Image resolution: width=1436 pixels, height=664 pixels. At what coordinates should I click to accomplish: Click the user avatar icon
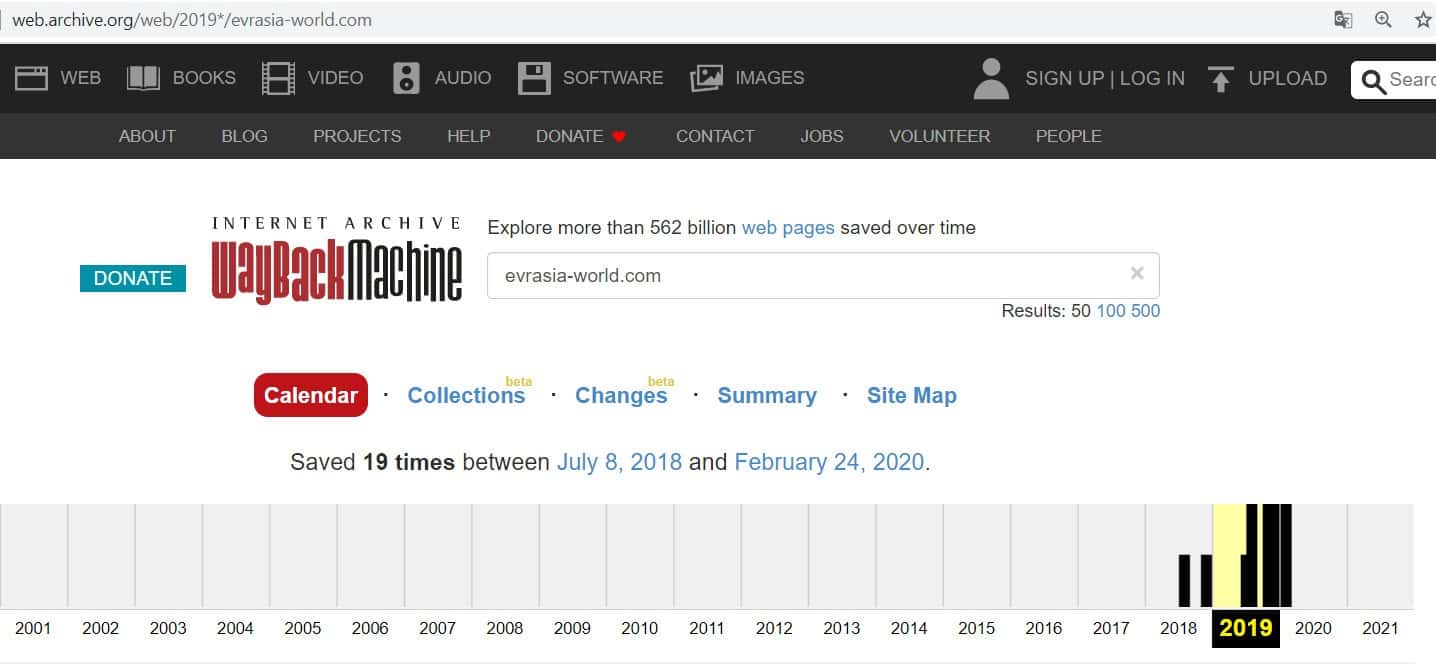tap(991, 78)
